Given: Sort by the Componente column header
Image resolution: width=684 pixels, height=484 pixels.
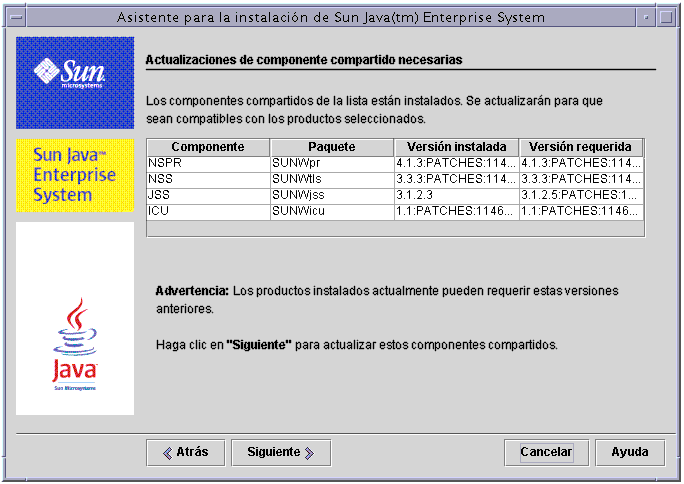Looking at the screenshot, I should pos(208,147).
